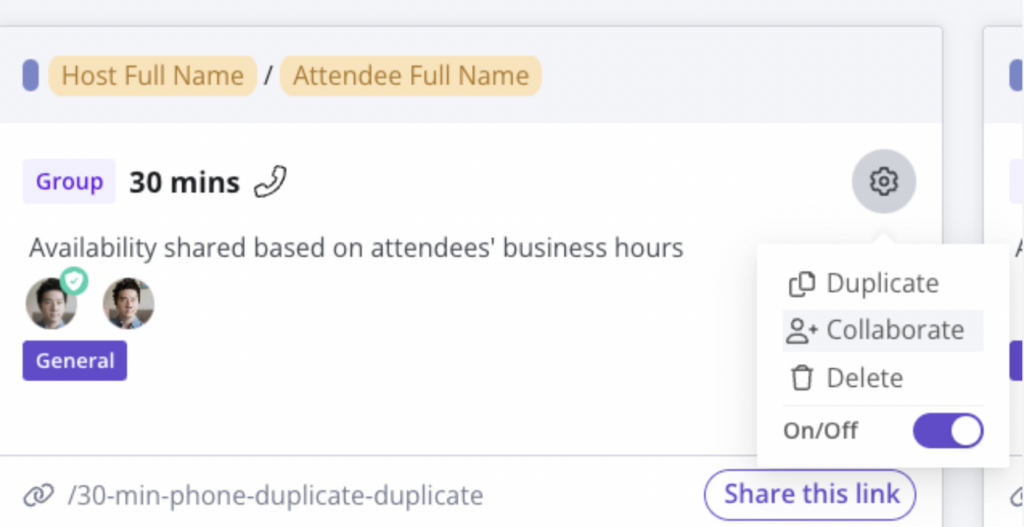Click the second attendee avatar
The image size is (1024, 527).
[129, 304]
